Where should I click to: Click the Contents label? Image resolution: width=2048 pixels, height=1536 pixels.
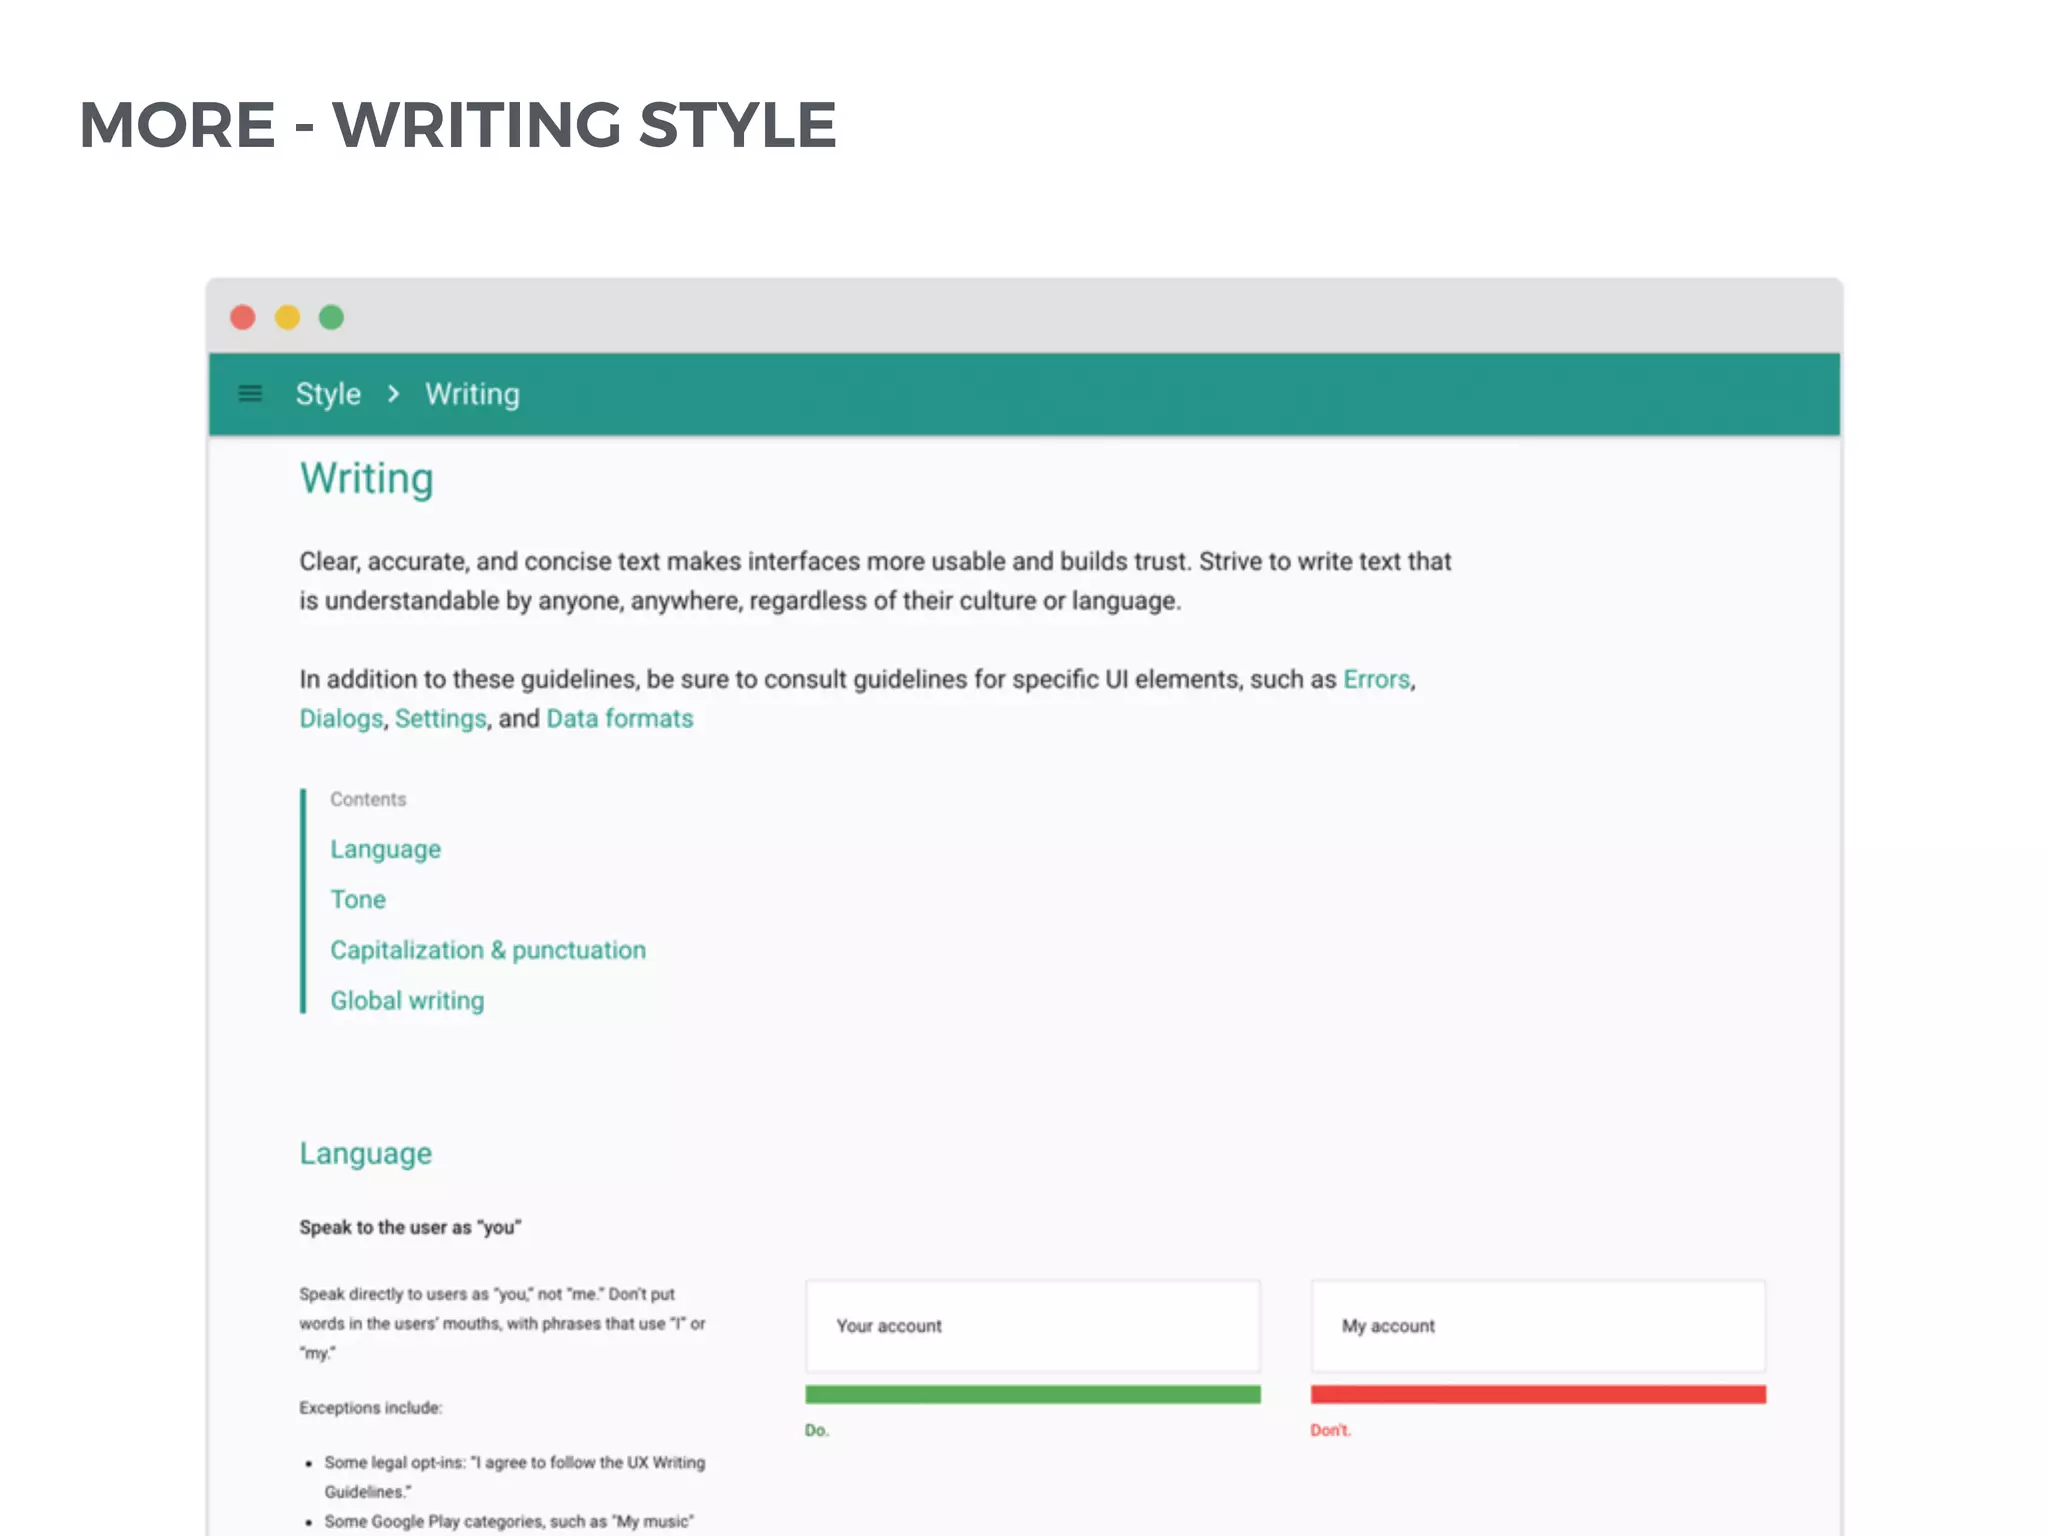tap(368, 799)
